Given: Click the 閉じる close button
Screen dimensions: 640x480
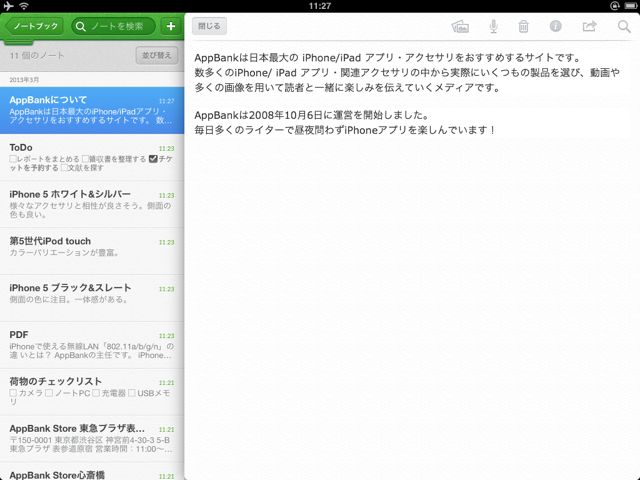Looking at the screenshot, I should (x=209, y=26).
